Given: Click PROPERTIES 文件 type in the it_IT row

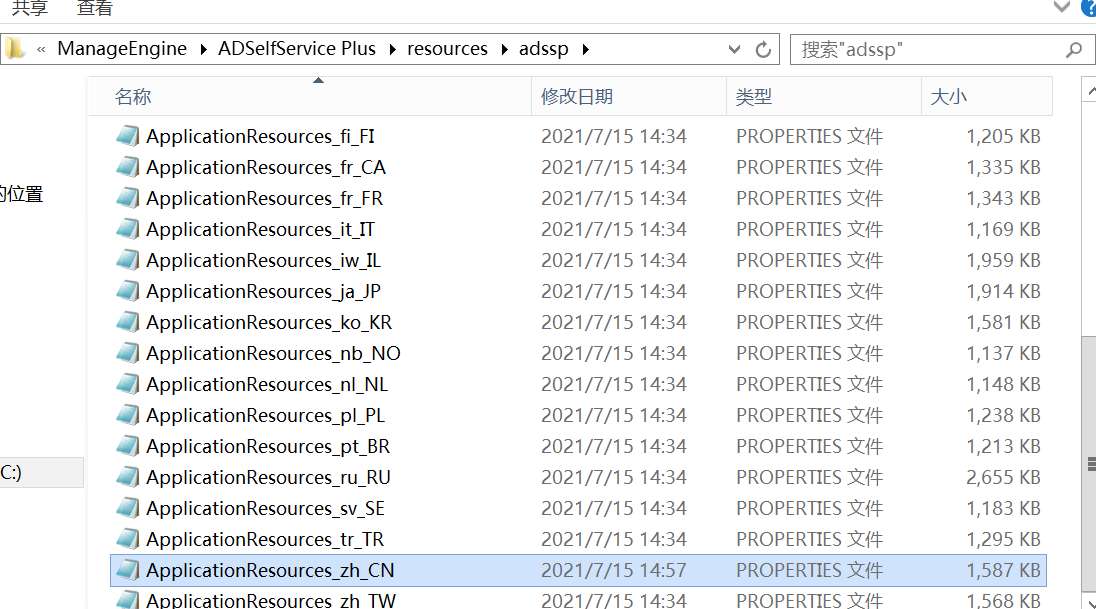Looking at the screenshot, I should [809, 229].
